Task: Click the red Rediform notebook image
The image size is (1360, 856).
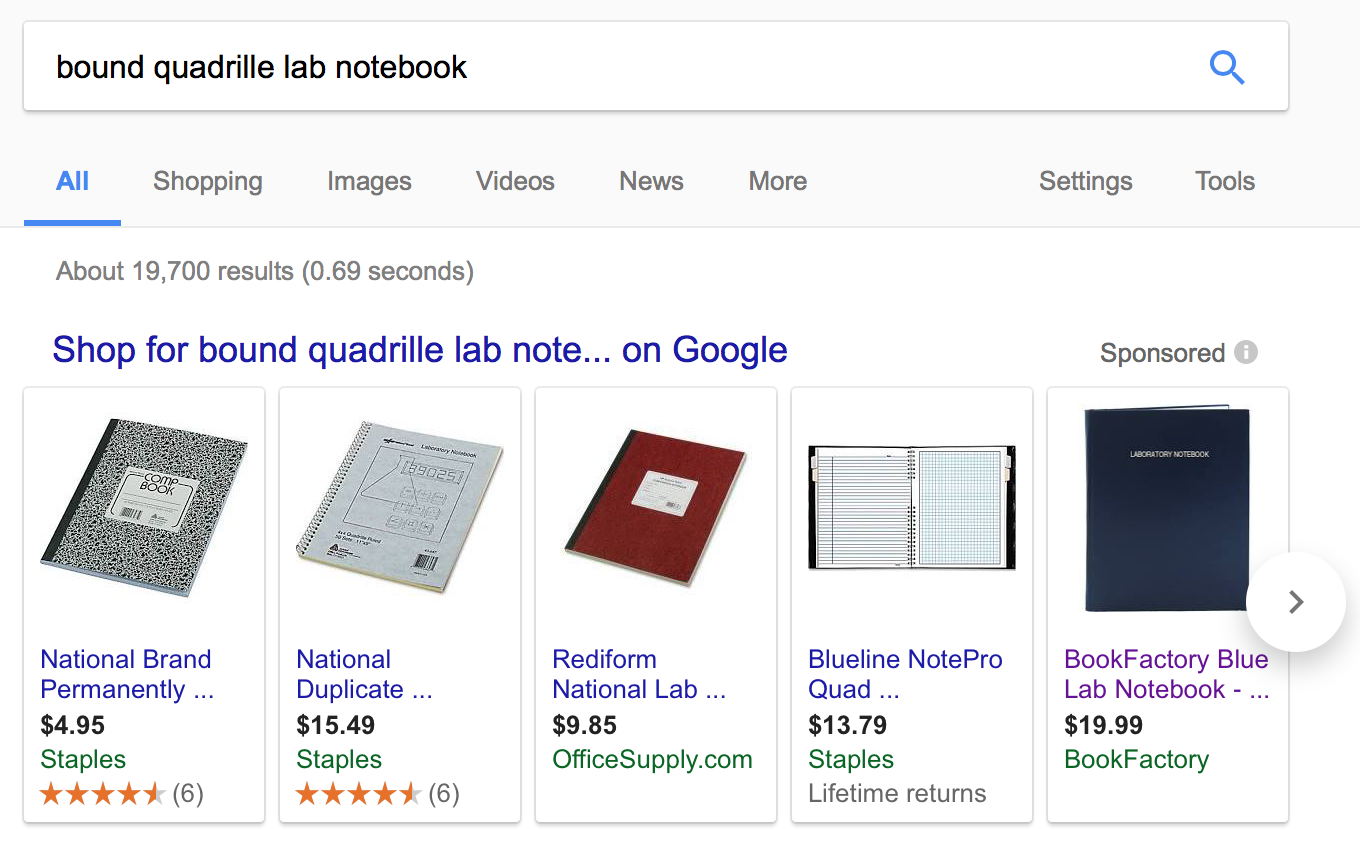Action: click(656, 508)
